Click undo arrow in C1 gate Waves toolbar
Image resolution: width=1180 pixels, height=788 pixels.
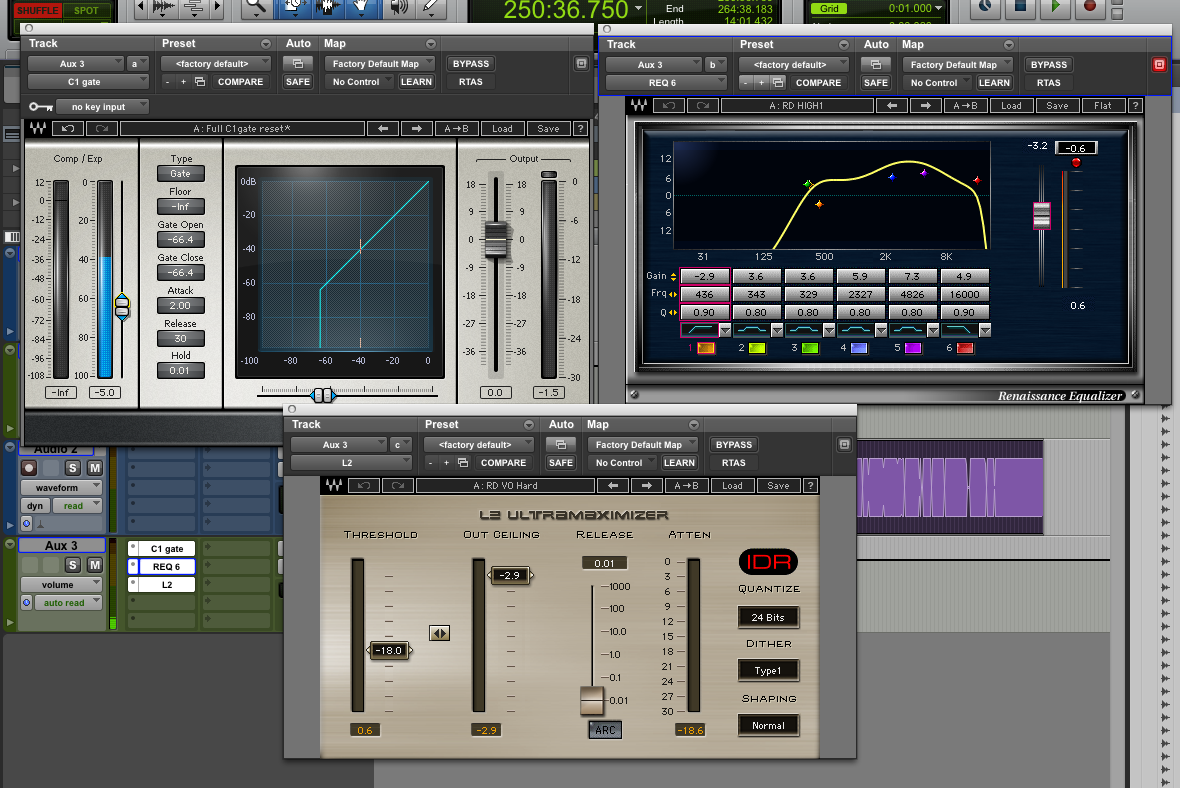[68, 129]
